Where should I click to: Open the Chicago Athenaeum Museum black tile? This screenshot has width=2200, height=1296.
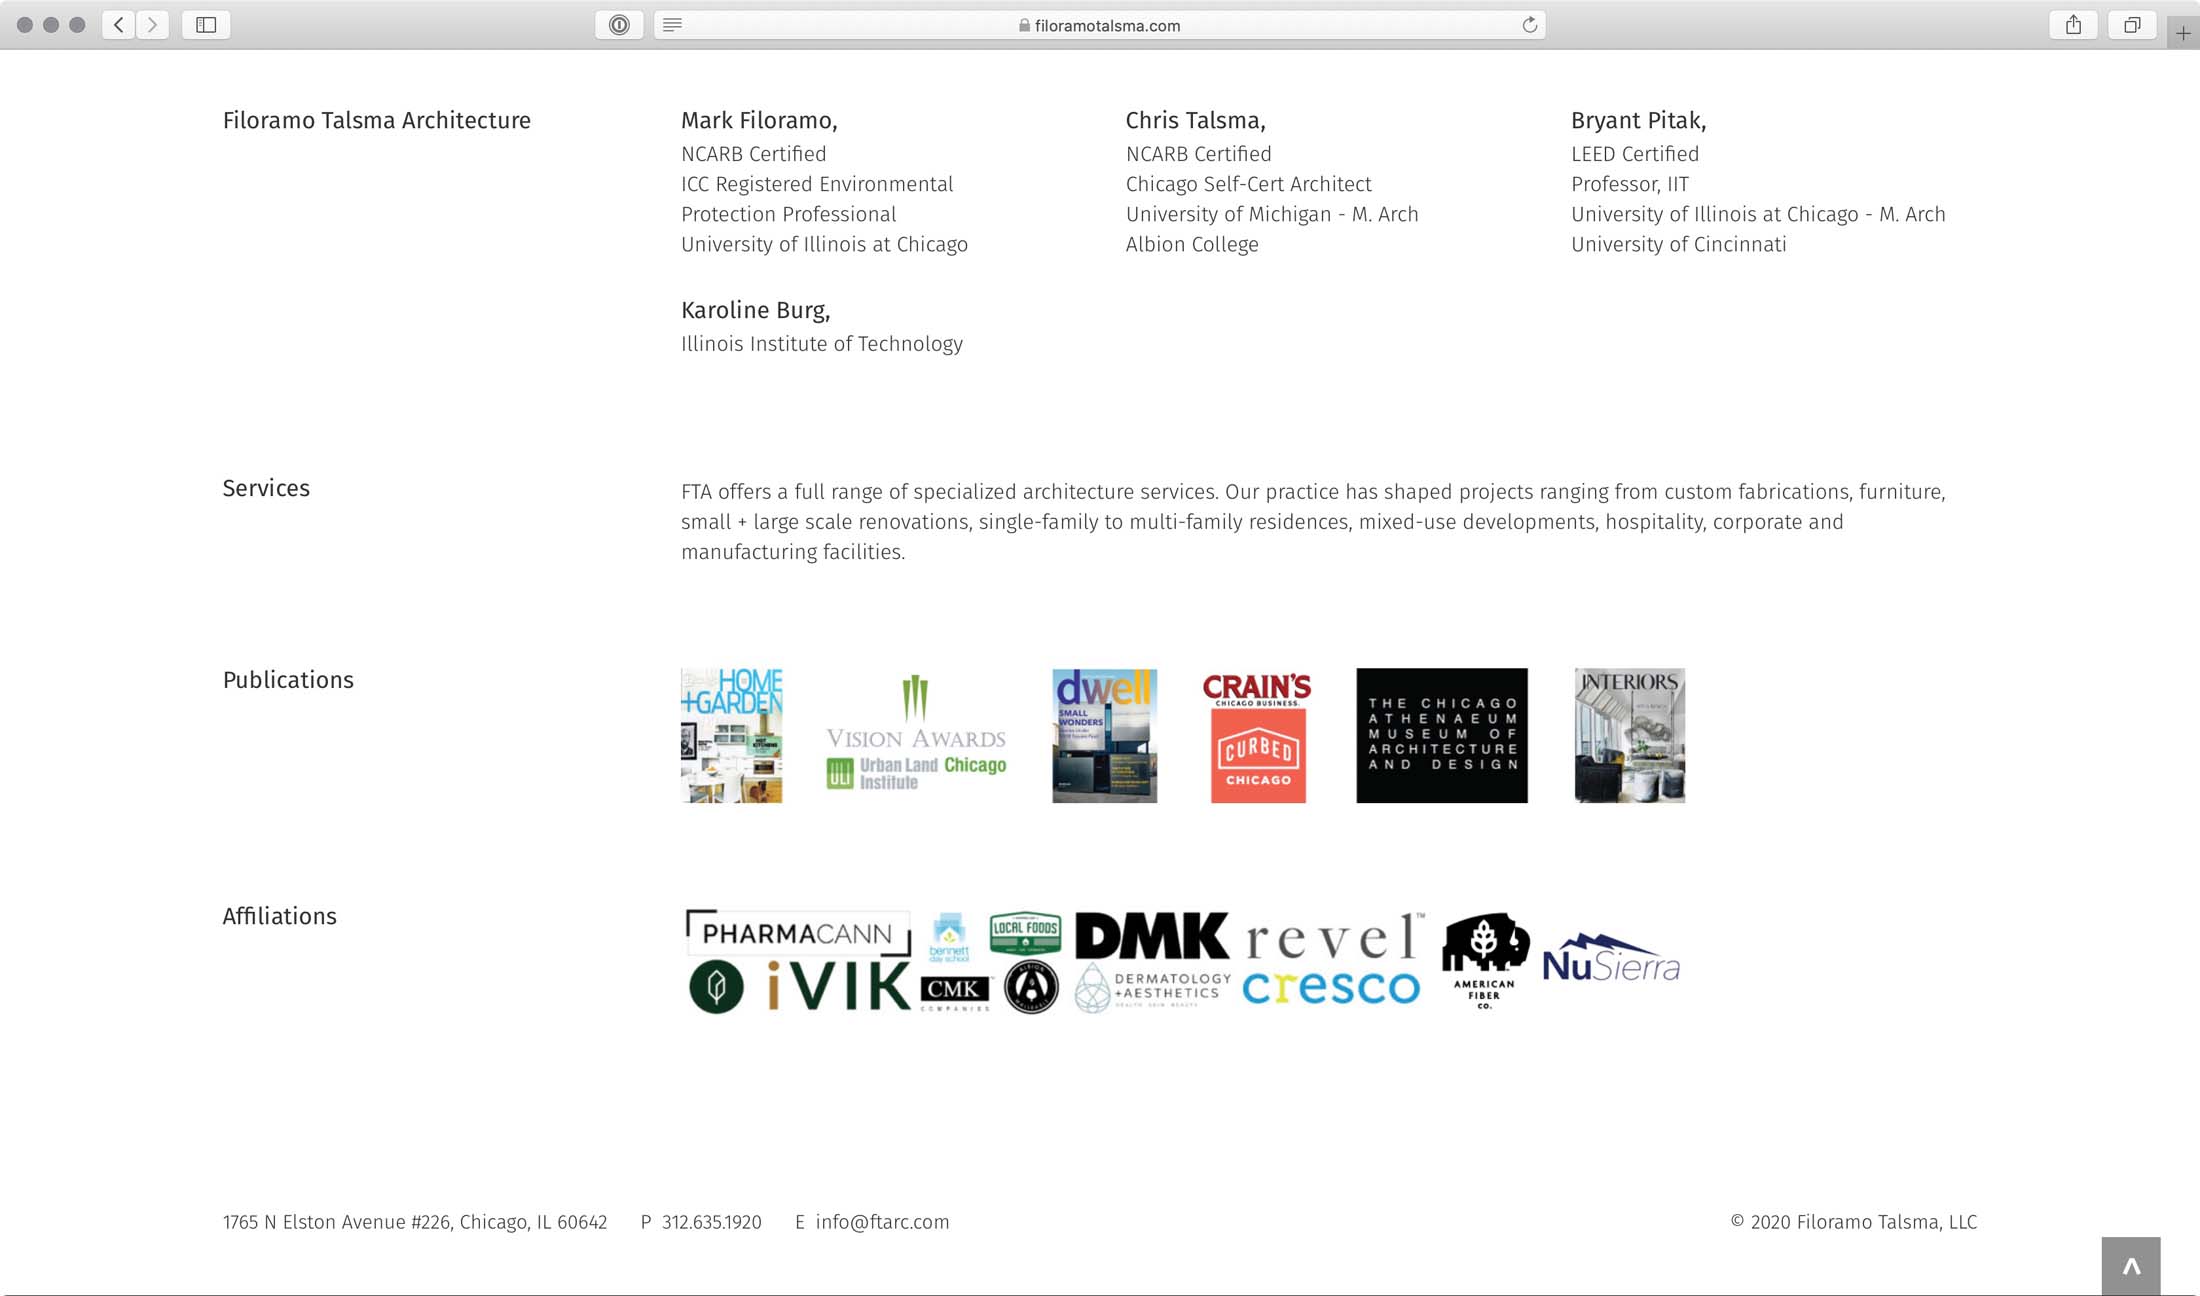pos(1441,735)
